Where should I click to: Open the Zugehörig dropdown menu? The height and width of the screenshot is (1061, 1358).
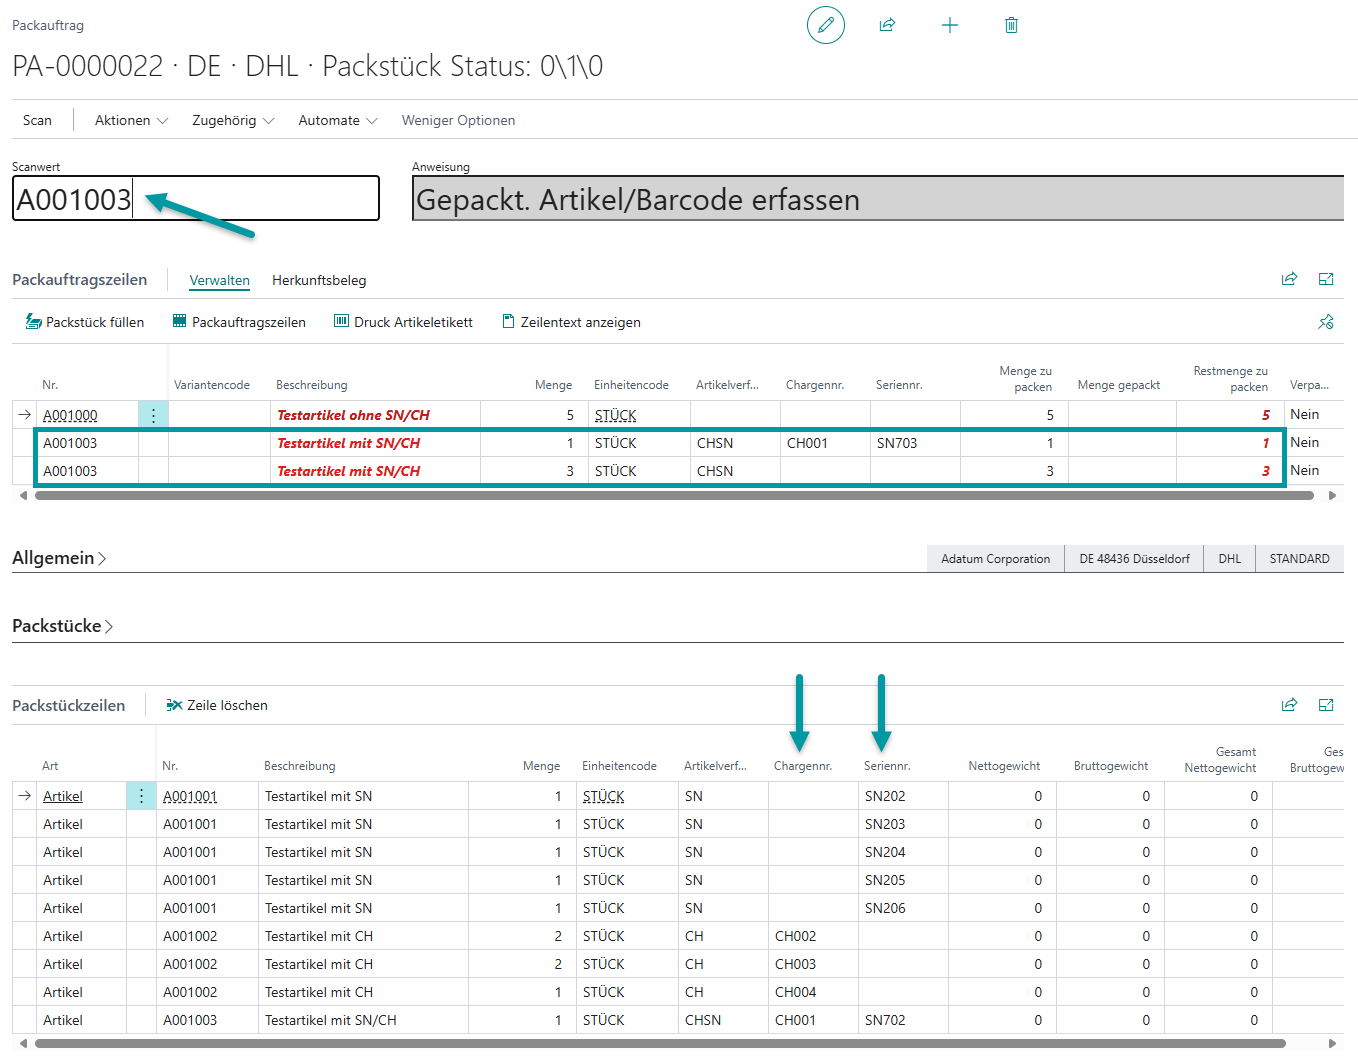(232, 120)
